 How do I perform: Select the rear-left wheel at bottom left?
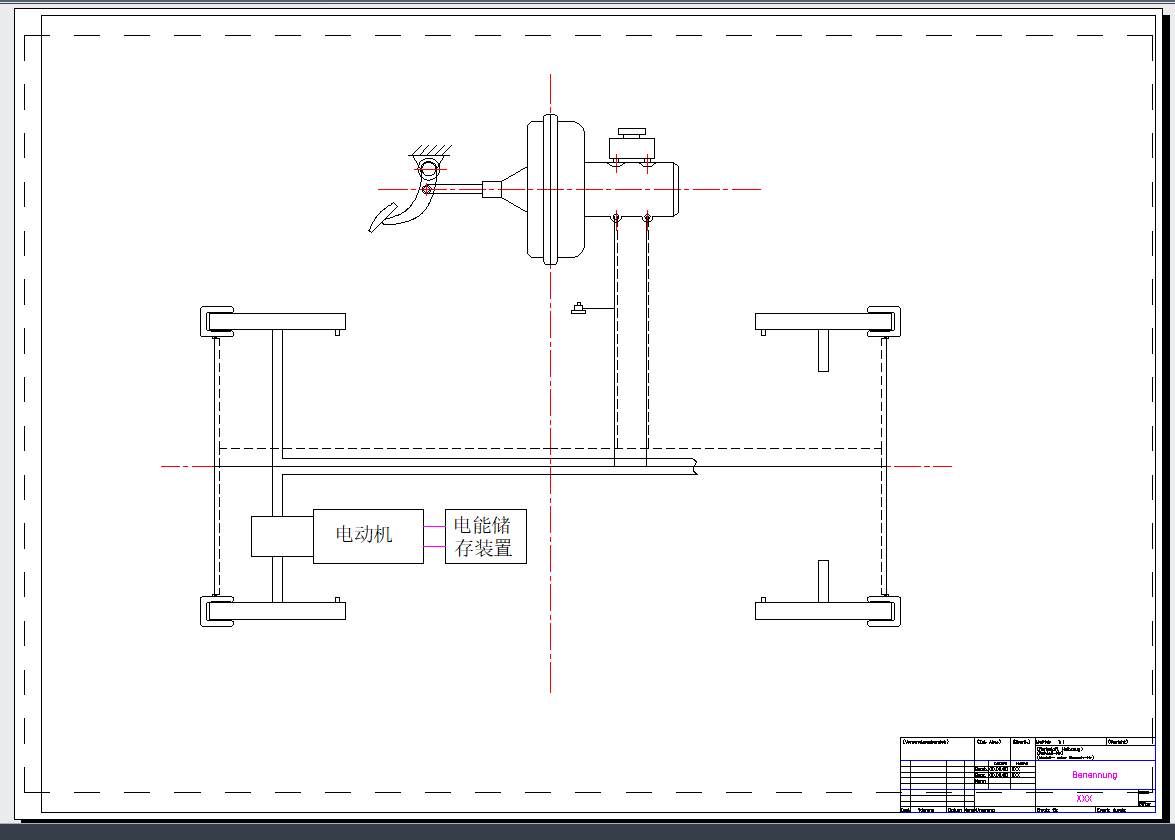[217, 610]
